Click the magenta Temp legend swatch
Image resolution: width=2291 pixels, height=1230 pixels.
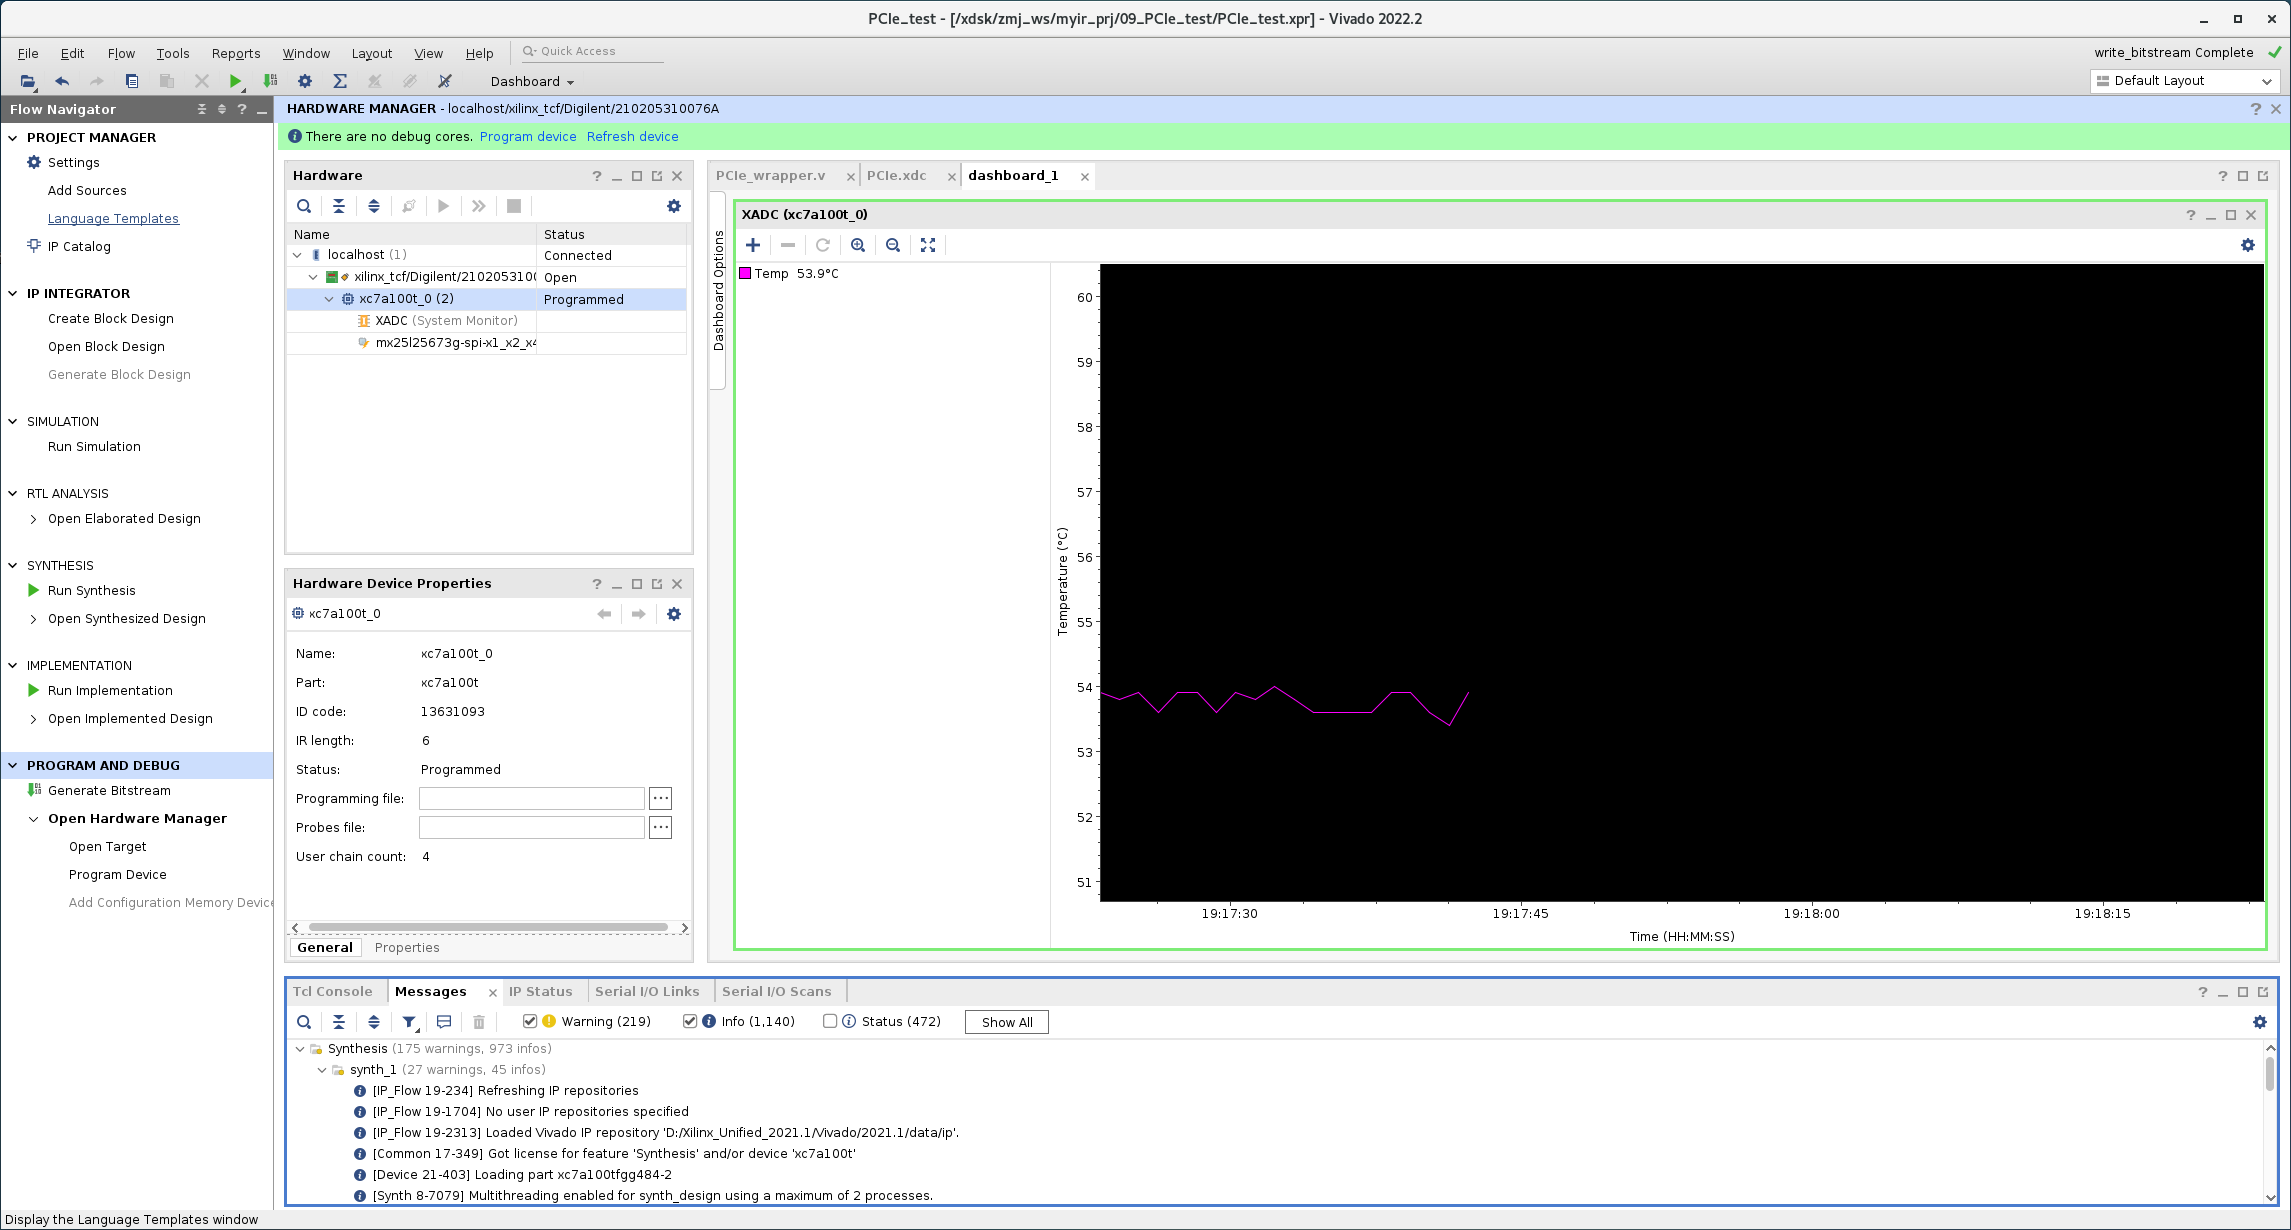tap(745, 273)
